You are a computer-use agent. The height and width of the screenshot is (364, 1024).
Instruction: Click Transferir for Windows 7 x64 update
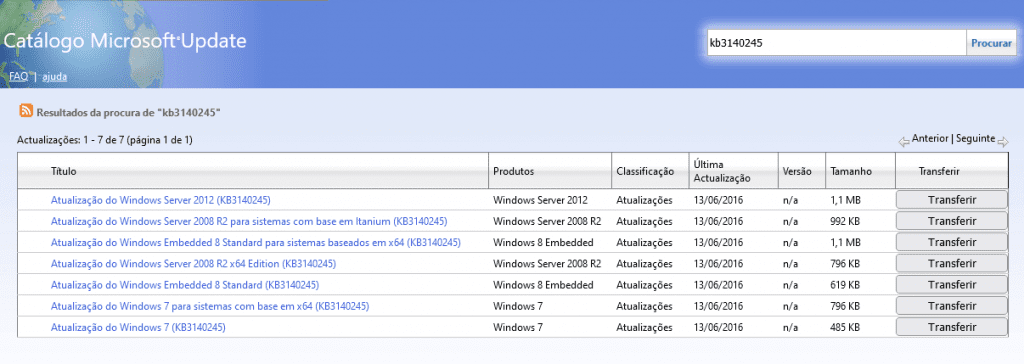952,306
